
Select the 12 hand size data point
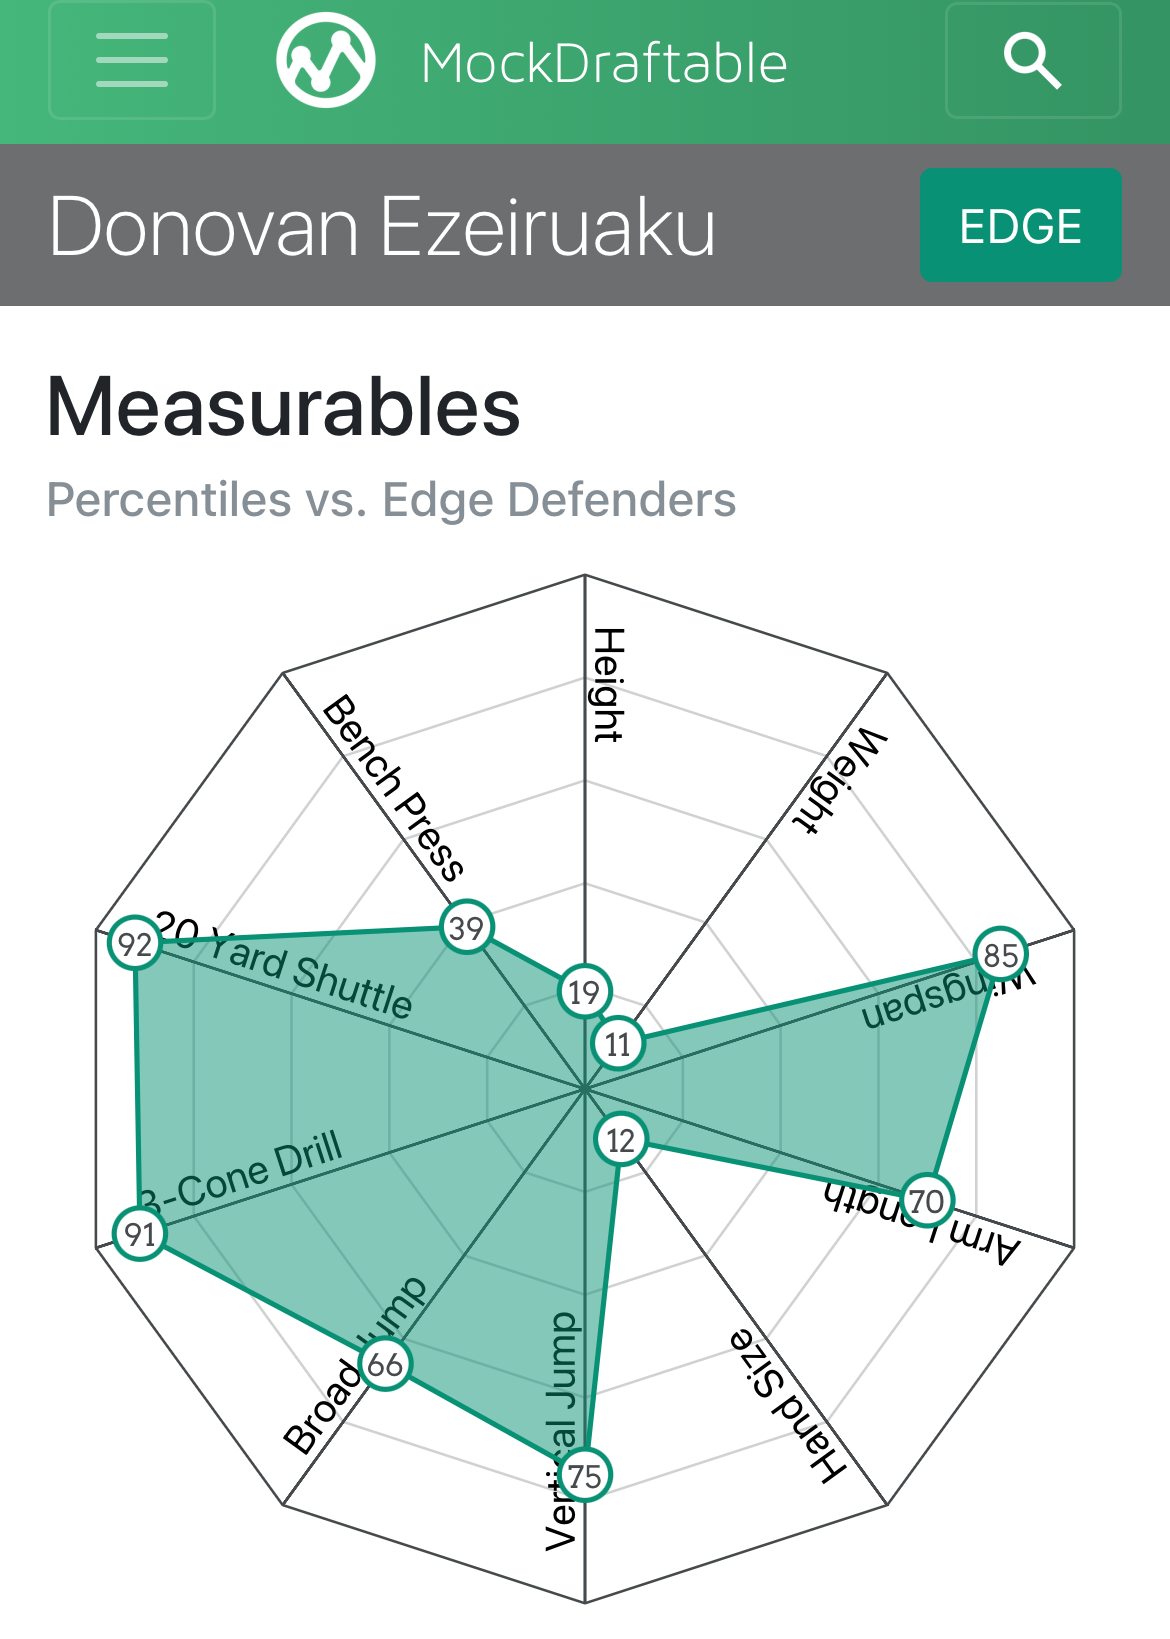621,1140
